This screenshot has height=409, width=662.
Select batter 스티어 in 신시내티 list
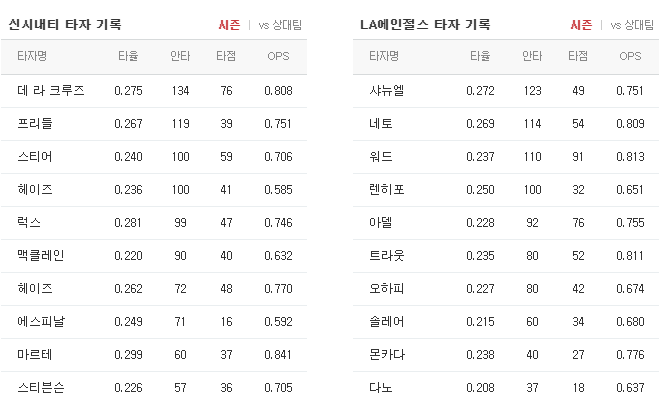click(x=35, y=157)
